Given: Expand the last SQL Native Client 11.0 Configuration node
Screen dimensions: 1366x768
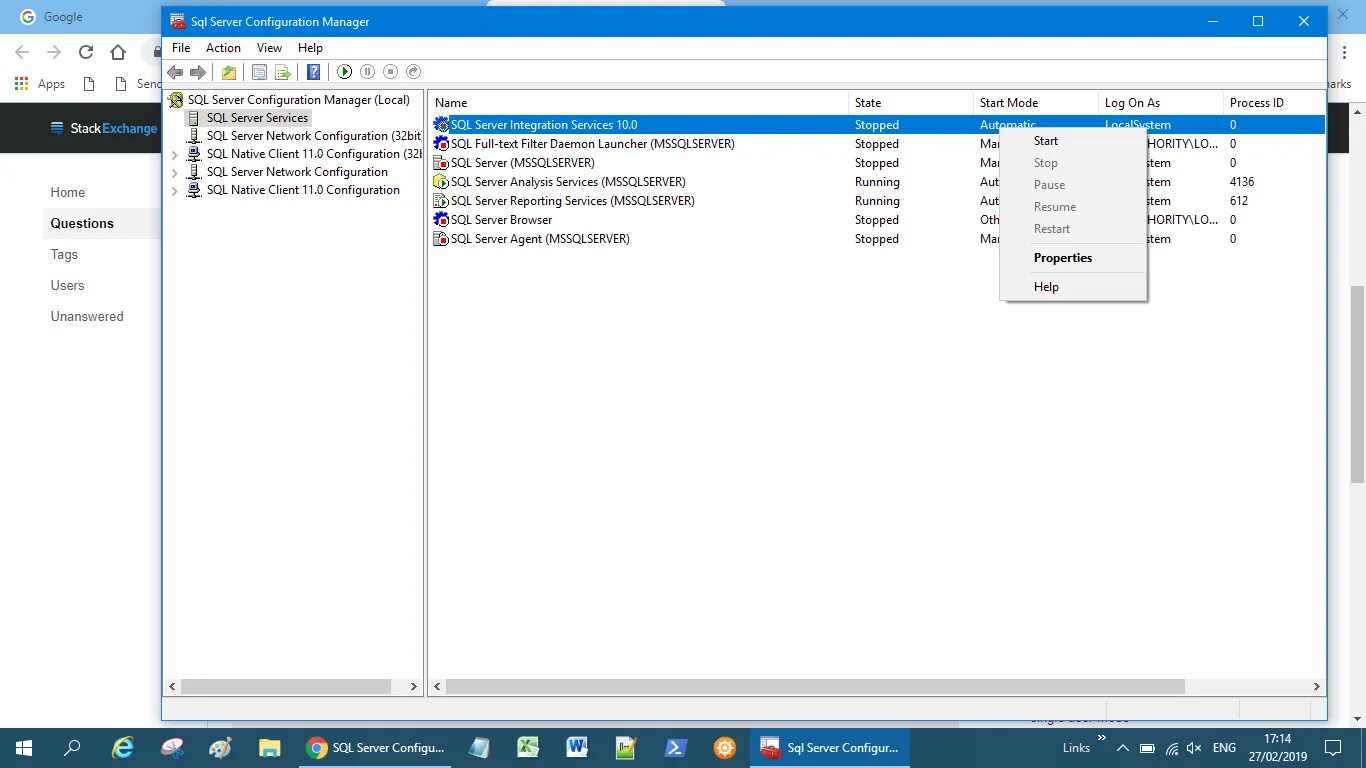Looking at the screenshot, I should (x=175, y=190).
